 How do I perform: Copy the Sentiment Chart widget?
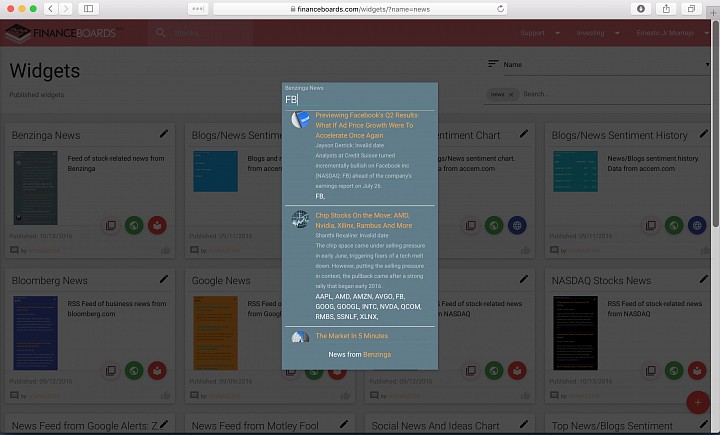click(471, 226)
